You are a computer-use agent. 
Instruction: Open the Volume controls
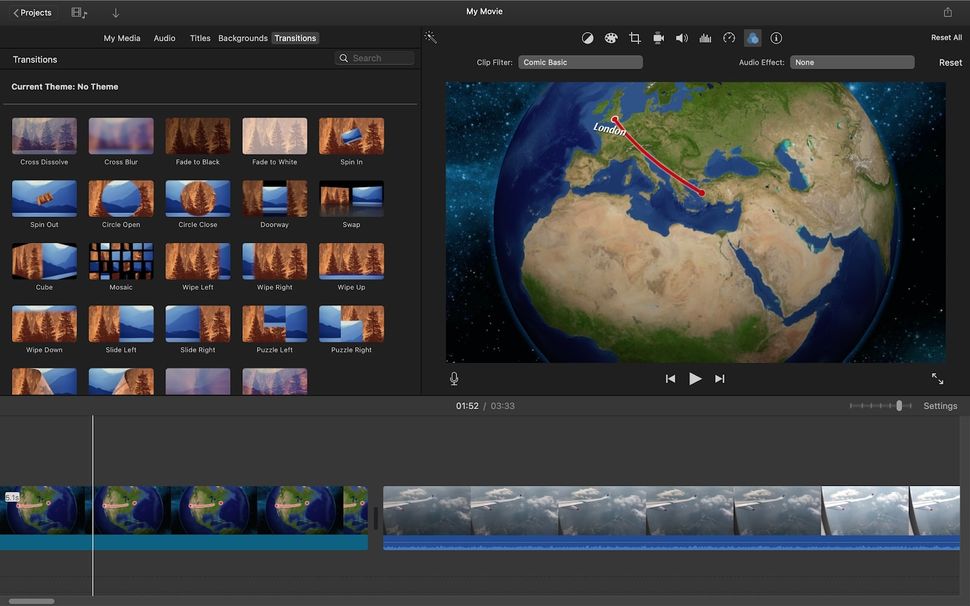[681, 37]
